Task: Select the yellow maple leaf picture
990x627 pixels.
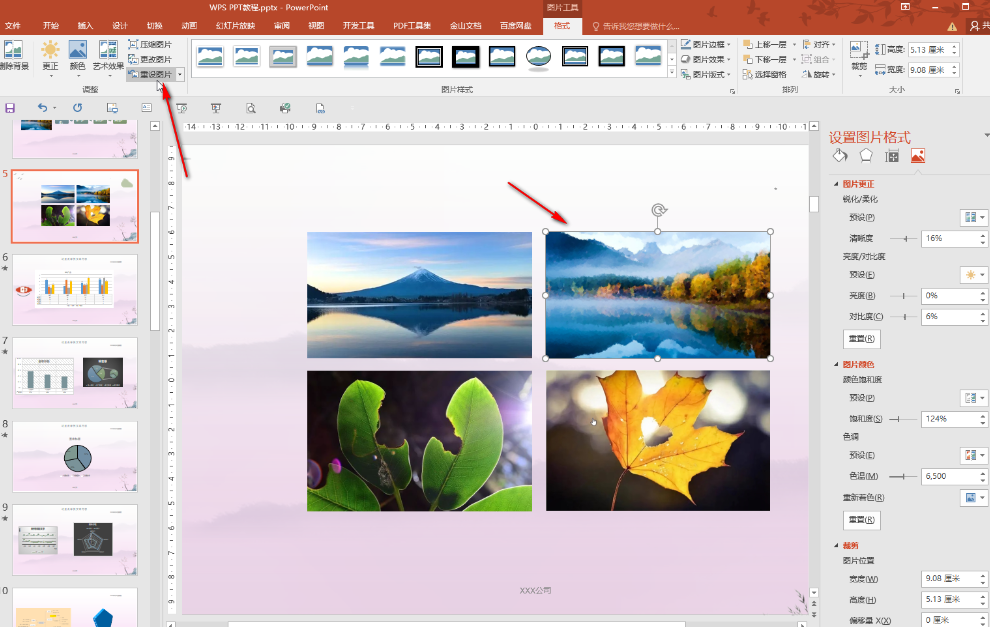Action: (658, 441)
